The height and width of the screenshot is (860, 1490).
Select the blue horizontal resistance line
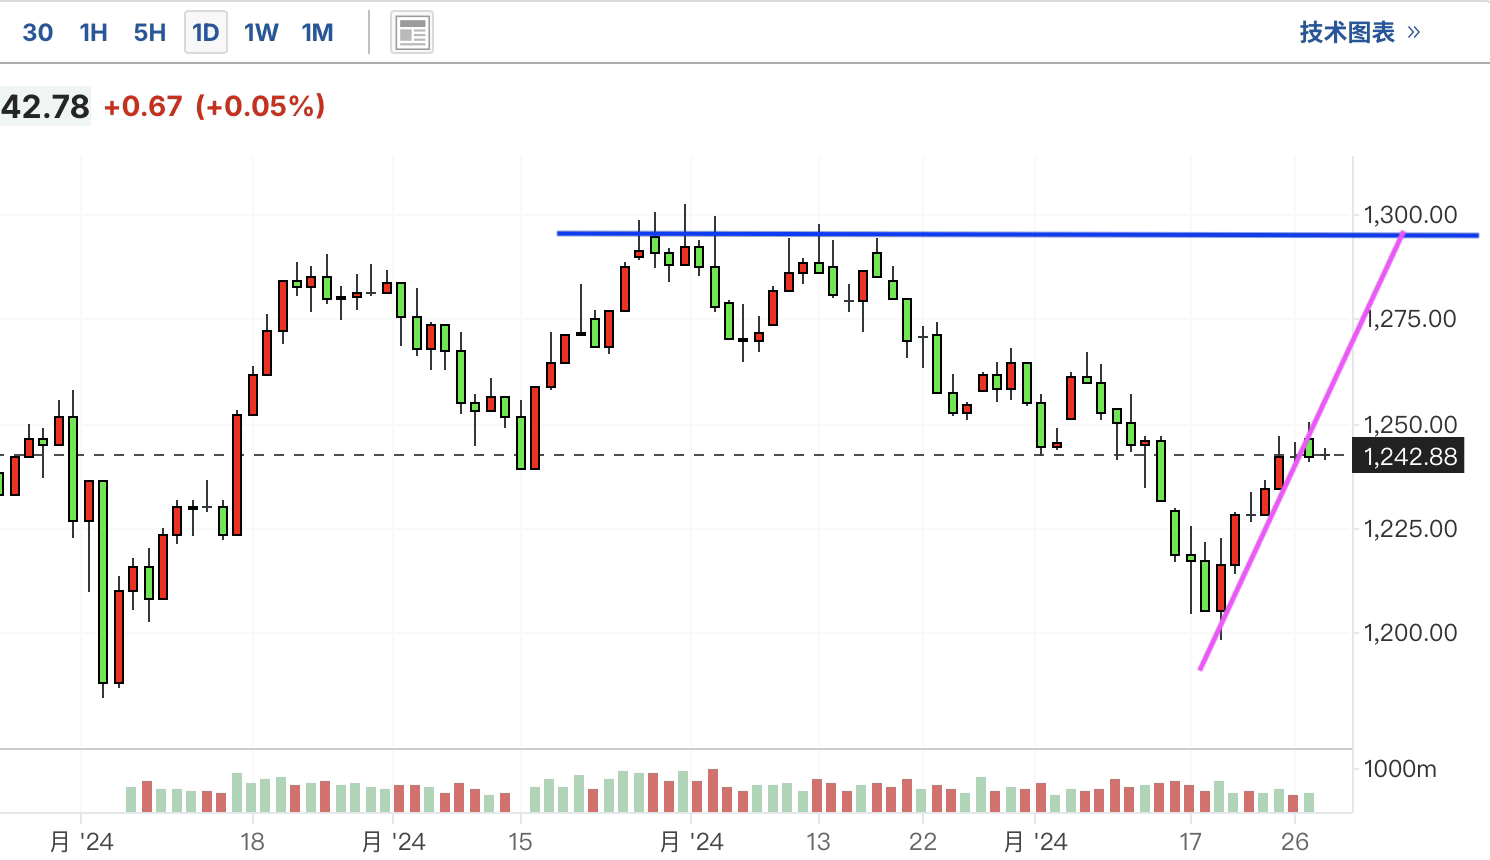pos(1017,234)
